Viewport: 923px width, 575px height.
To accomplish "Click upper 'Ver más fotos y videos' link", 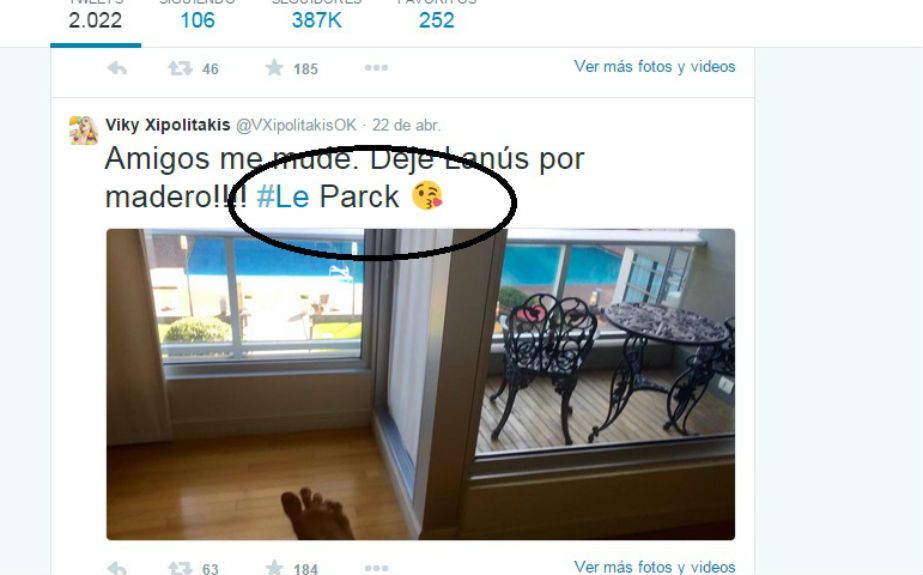I will (655, 67).
